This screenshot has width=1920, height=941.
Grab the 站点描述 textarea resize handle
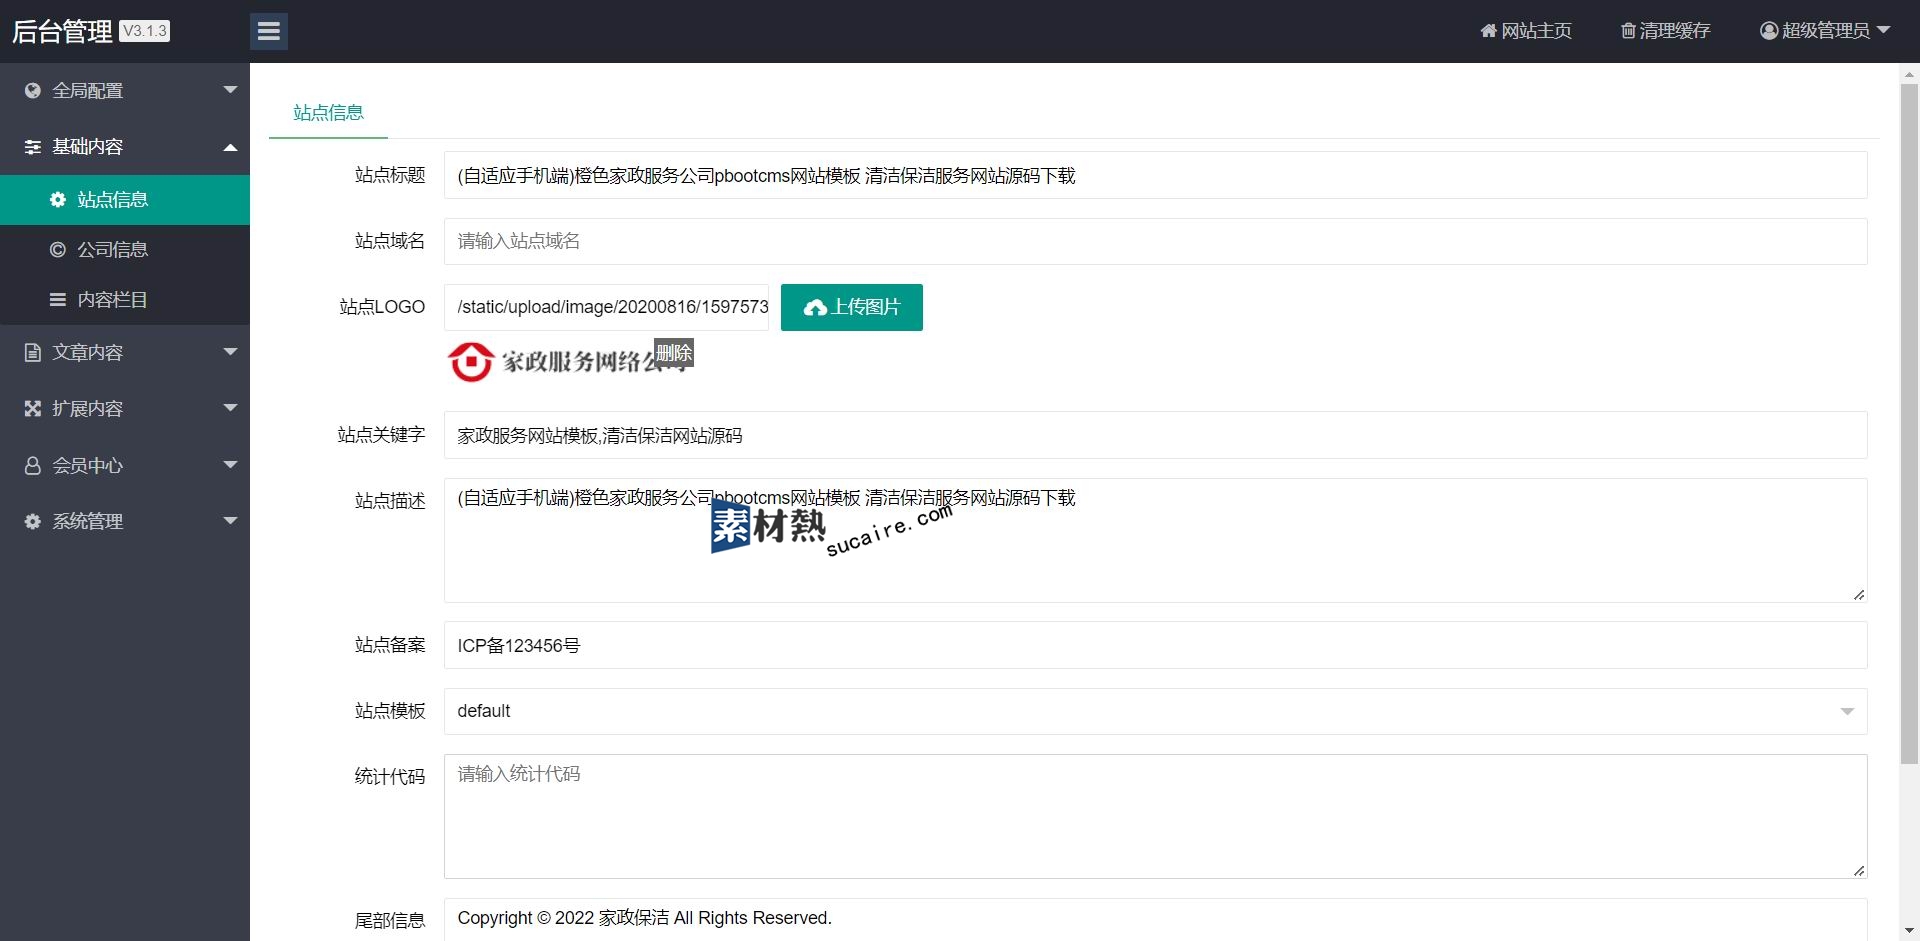pos(1858,594)
